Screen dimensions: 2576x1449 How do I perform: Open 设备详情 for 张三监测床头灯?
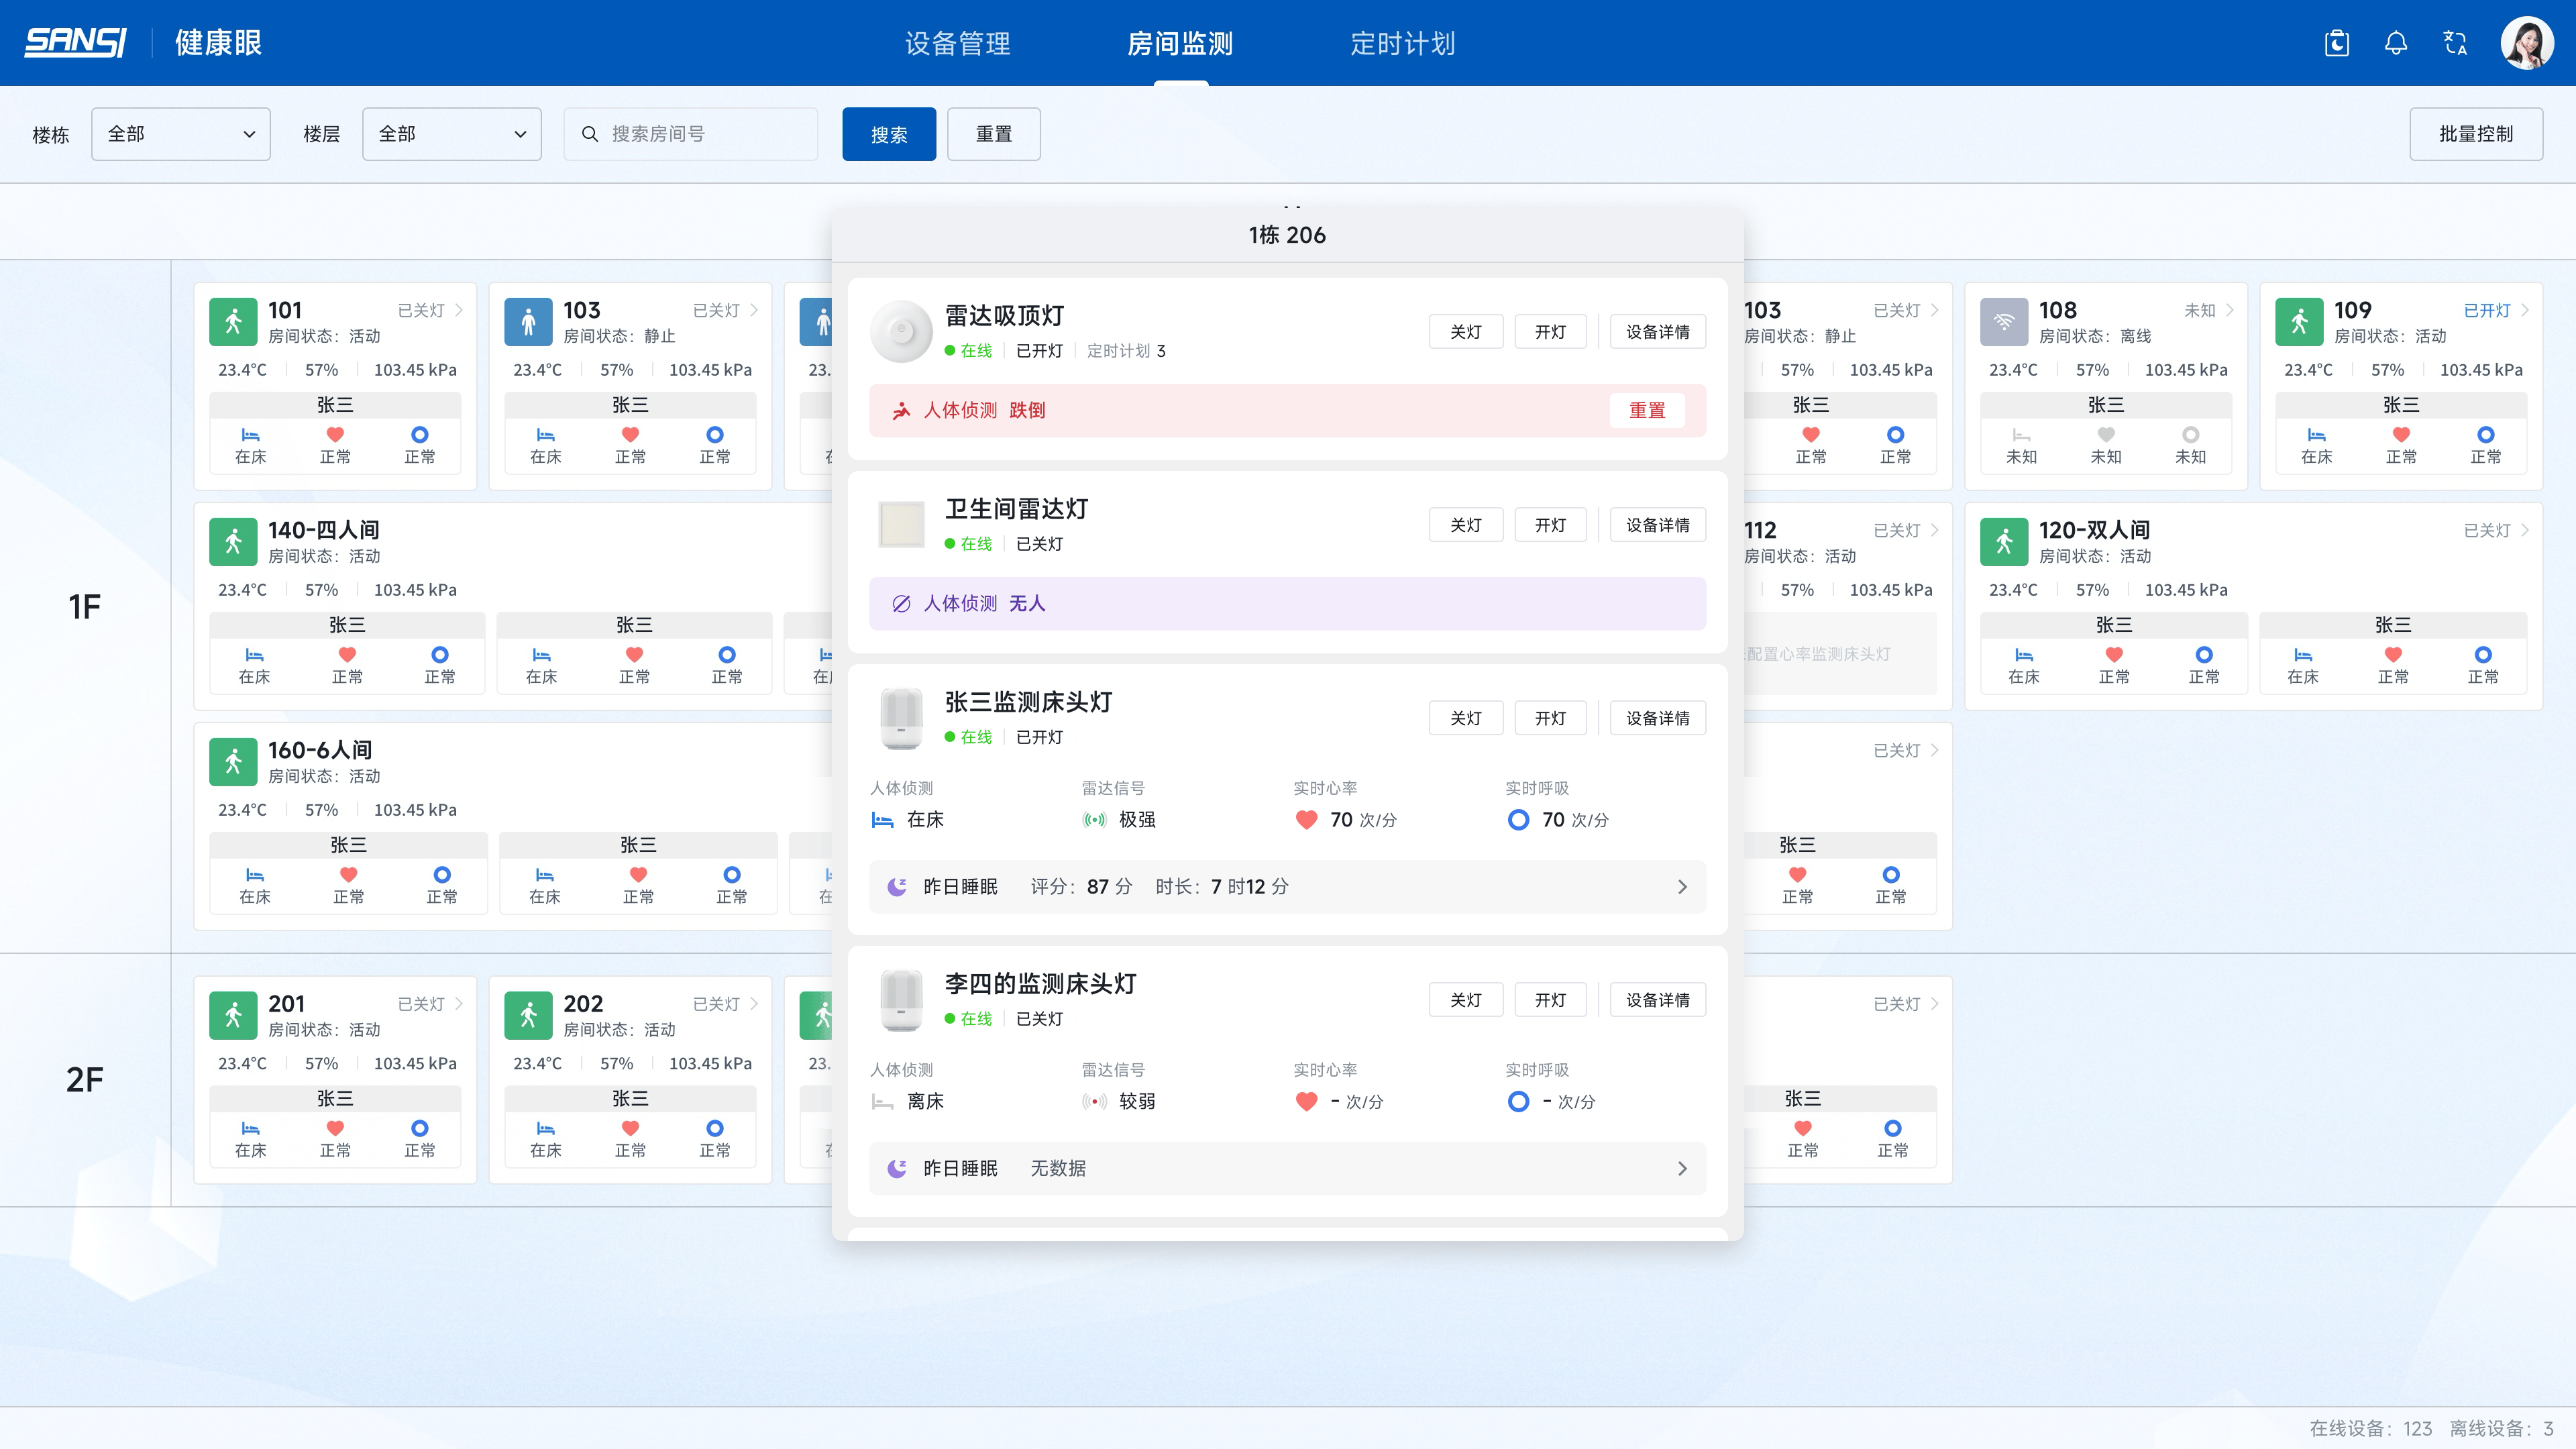coord(1658,718)
